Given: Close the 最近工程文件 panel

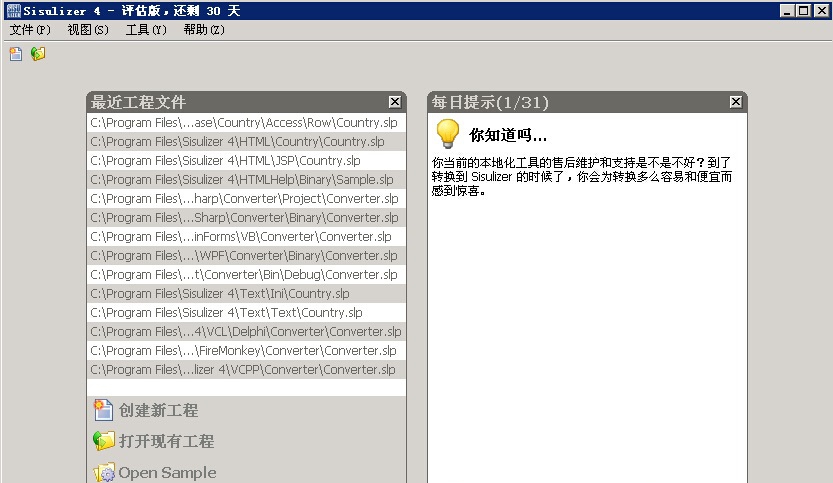Looking at the screenshot, I should point(395,101).
